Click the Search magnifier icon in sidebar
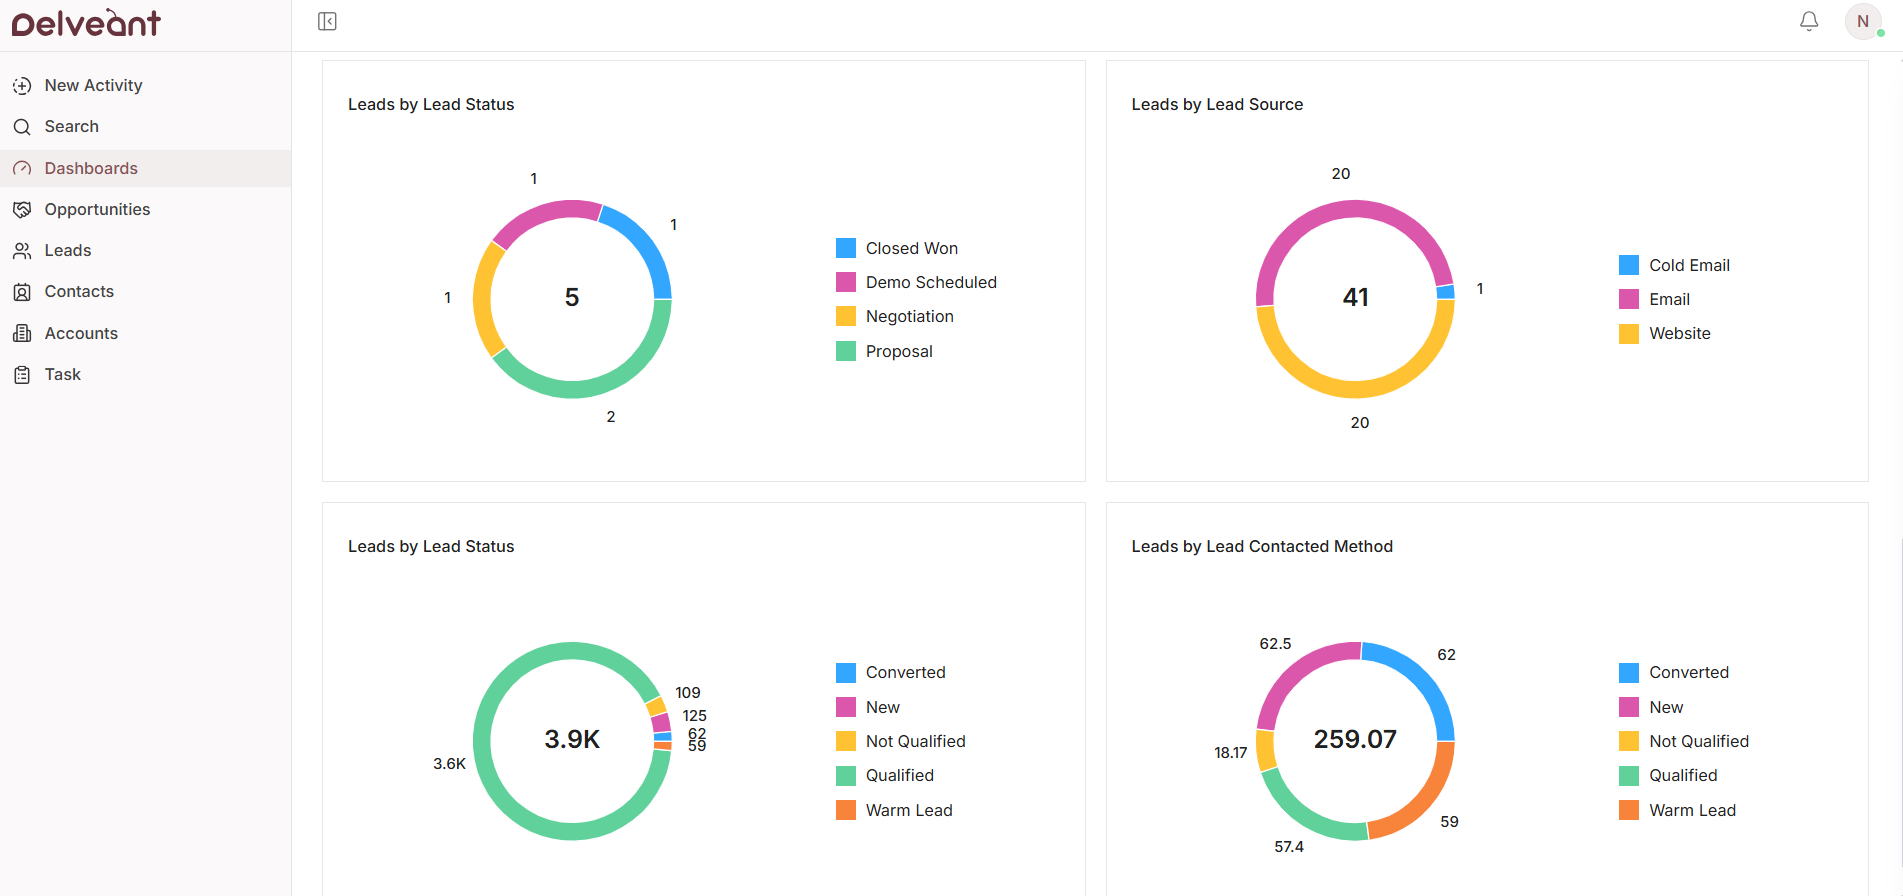This screenshot has height=896, width=1903. coord(22,127)
